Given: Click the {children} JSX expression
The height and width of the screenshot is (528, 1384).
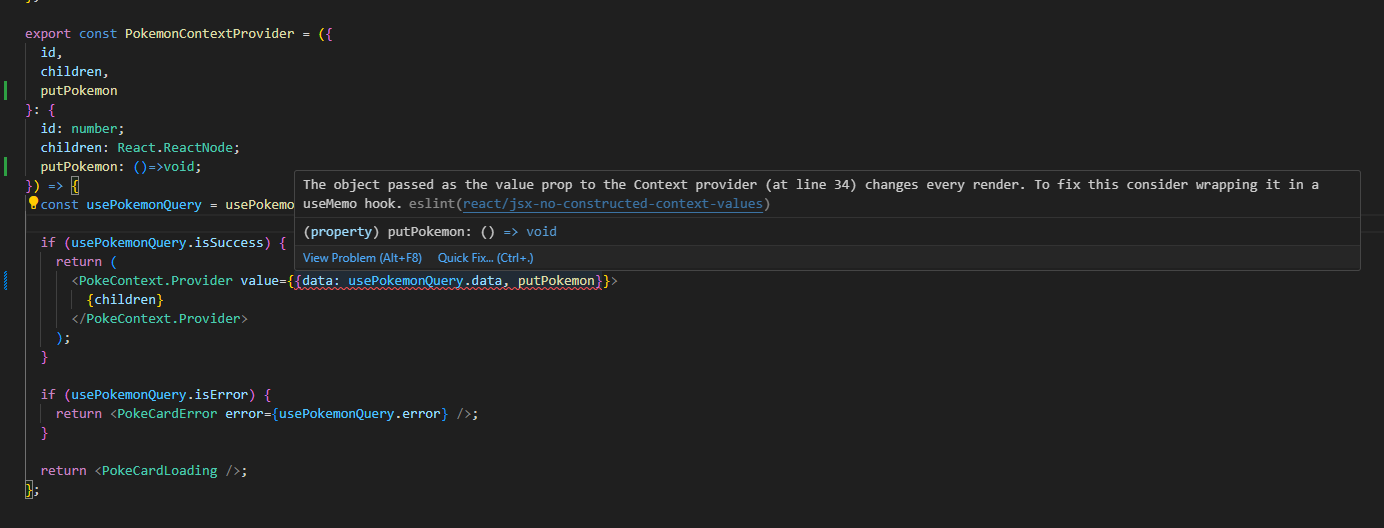Looking at the screenshot, I should coord(124,299).
